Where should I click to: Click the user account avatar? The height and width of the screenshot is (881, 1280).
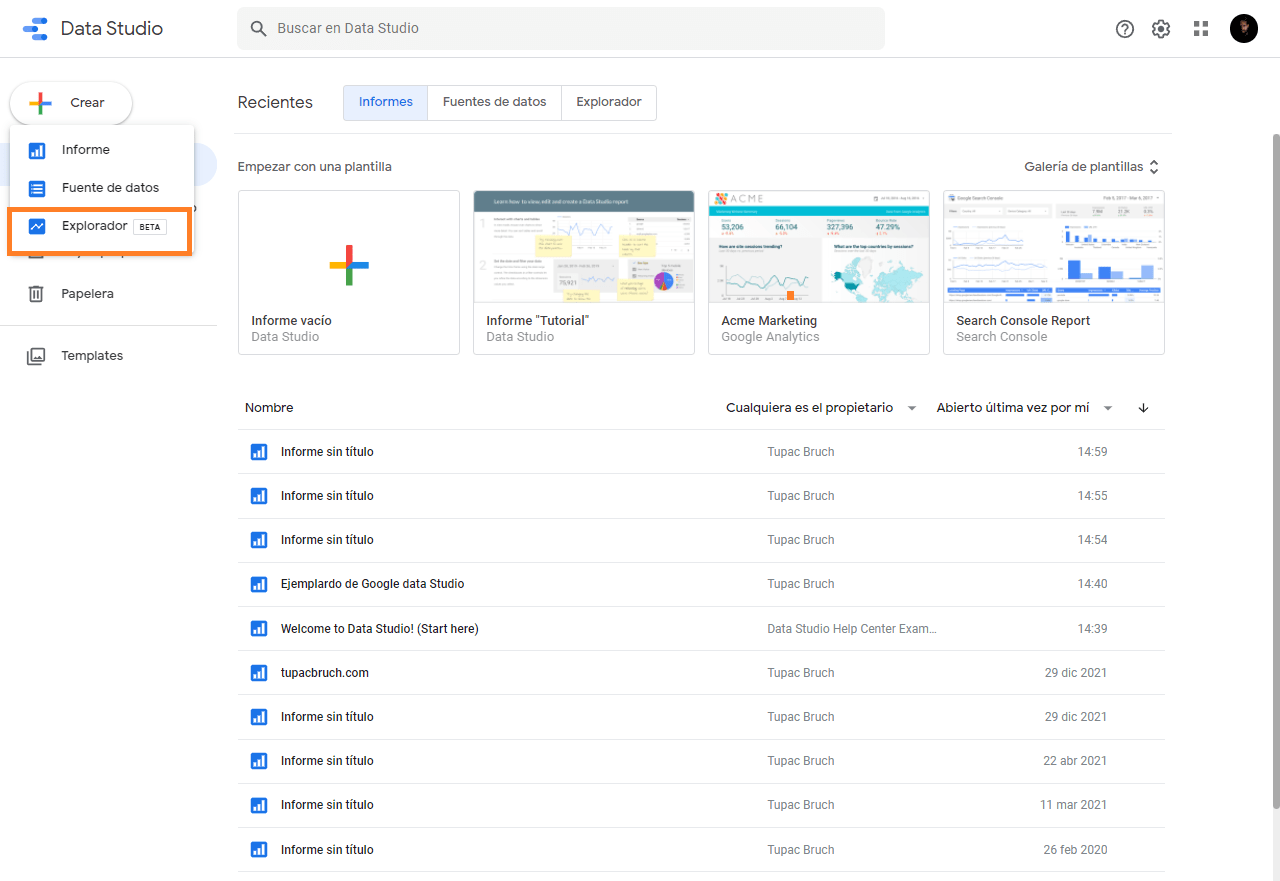[1244, 28]
